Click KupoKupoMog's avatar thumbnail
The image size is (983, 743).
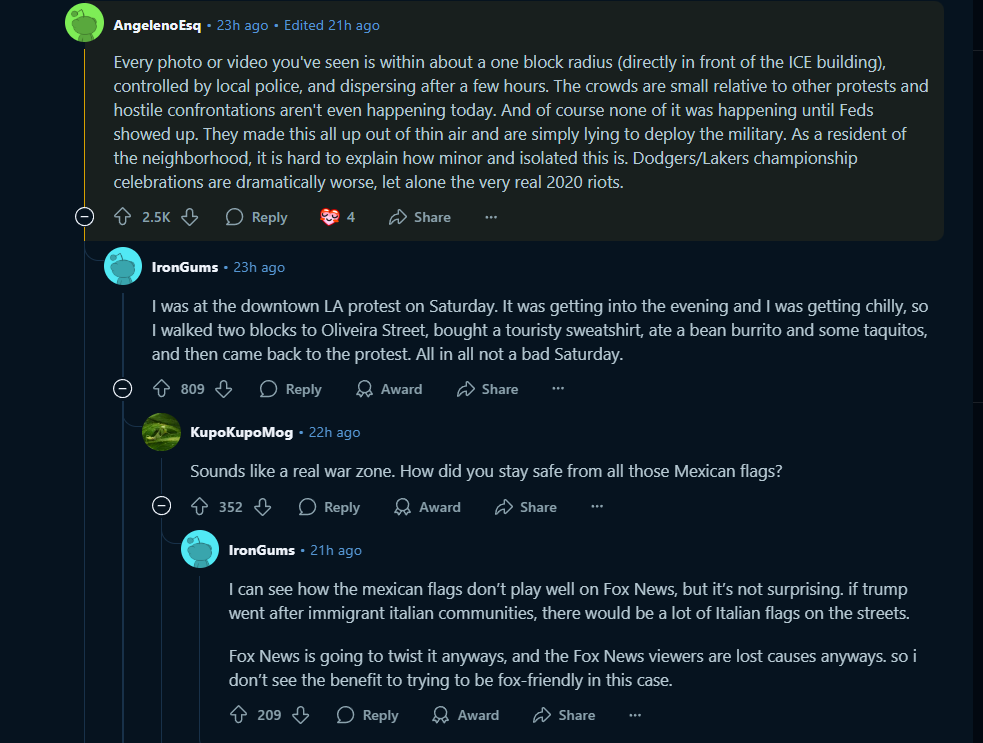tap(161, 432)
